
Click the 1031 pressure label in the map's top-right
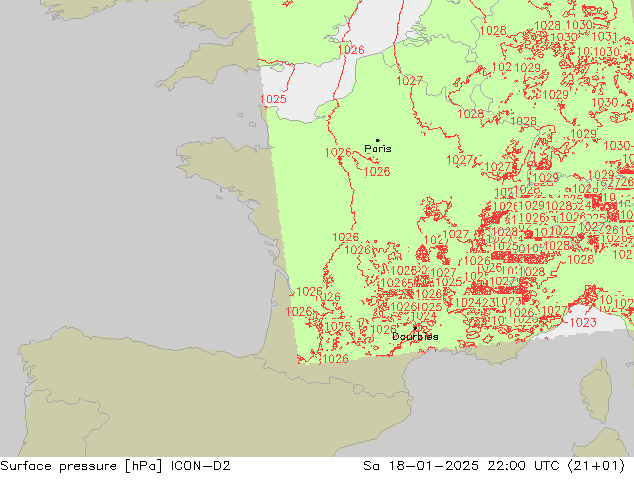(604, 37)
